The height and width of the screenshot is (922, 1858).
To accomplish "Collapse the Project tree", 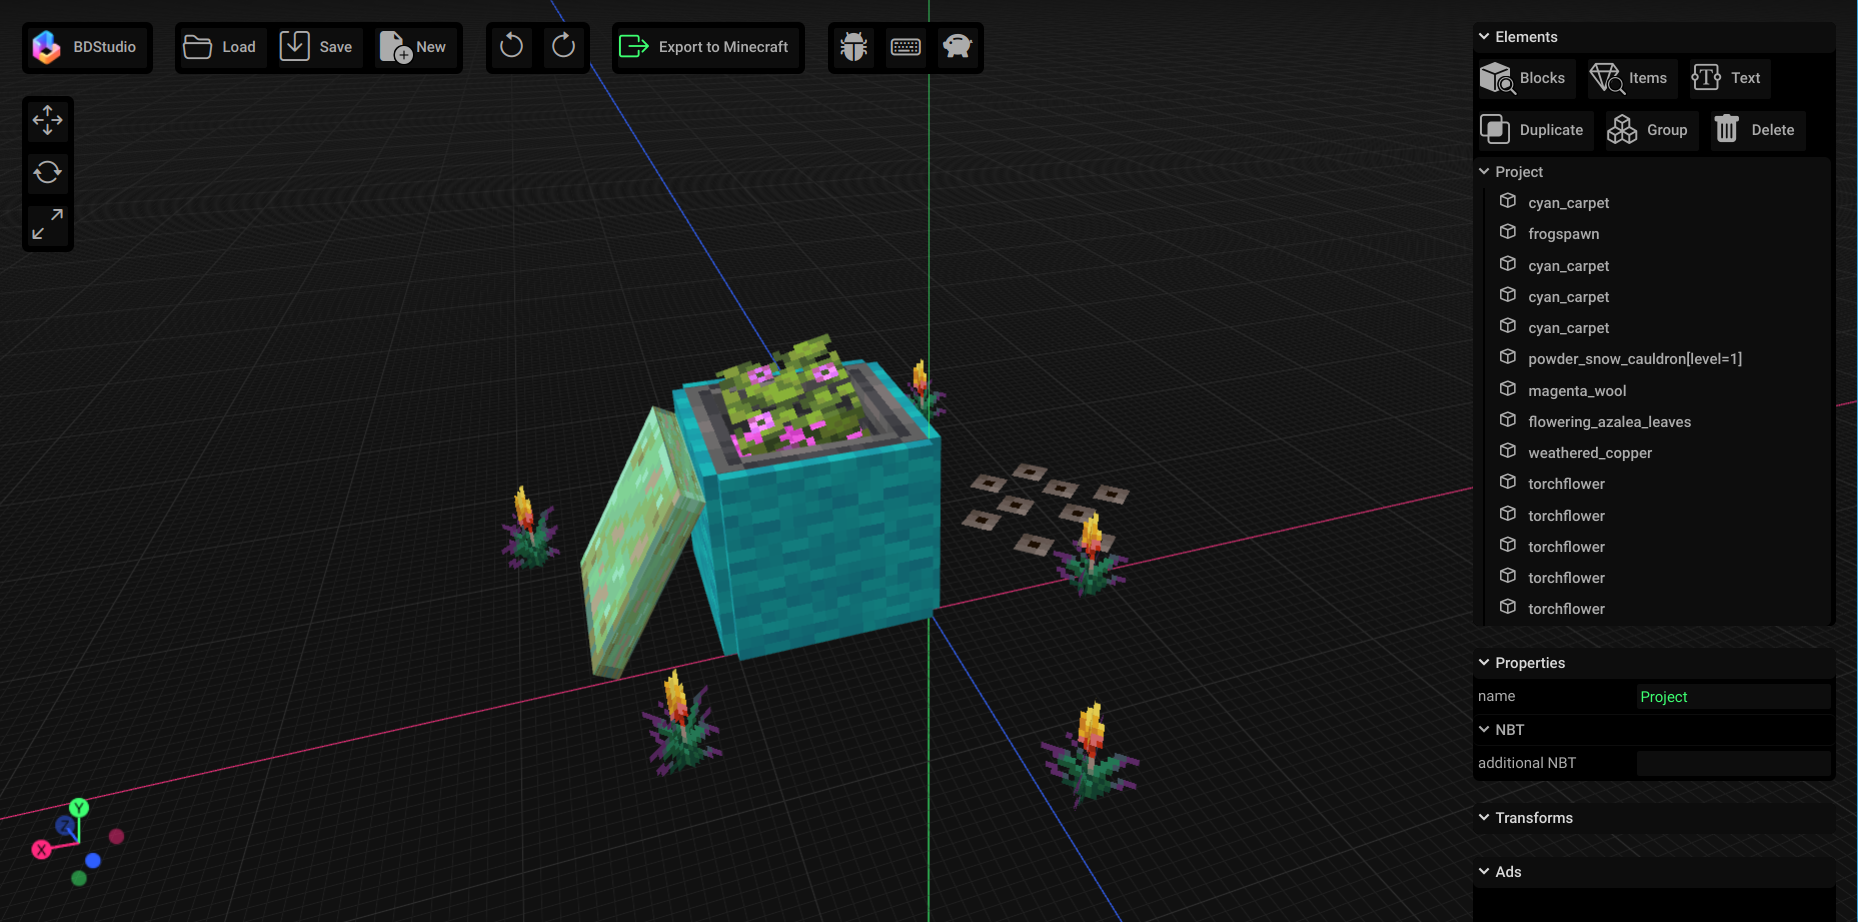I will [1484, 172].
